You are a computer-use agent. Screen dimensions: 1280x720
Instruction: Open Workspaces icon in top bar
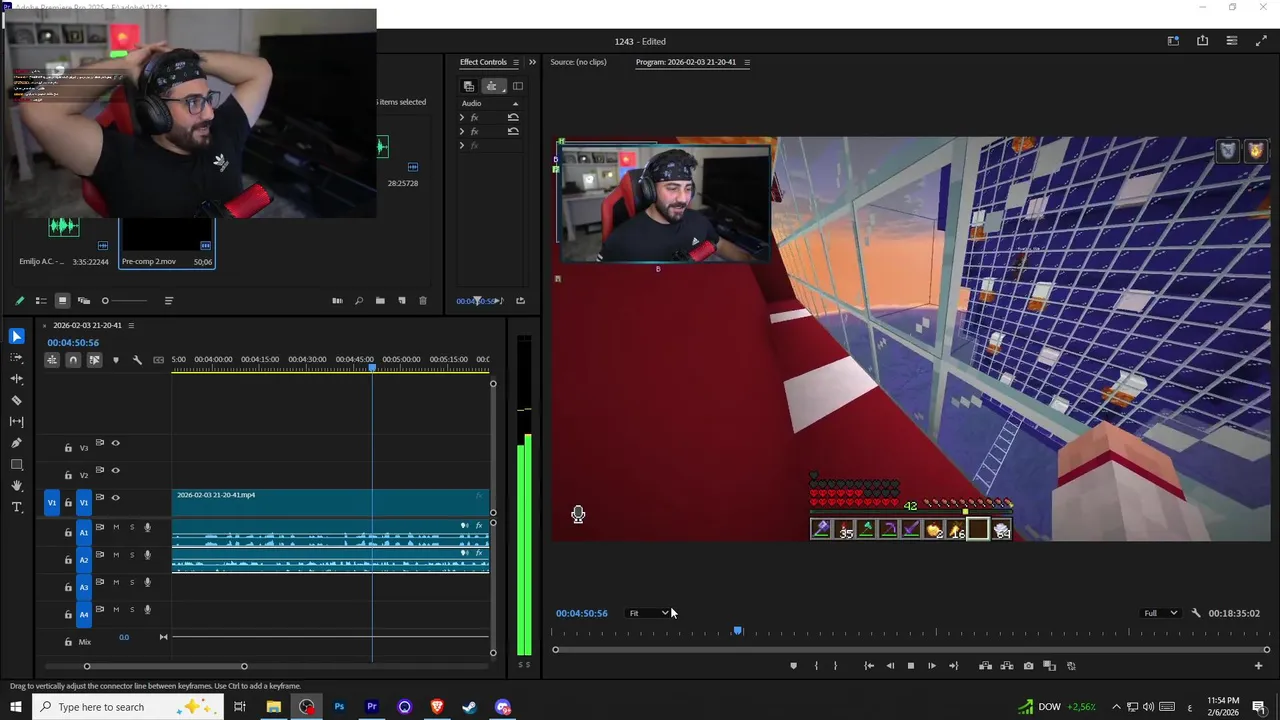(1173, 41)
